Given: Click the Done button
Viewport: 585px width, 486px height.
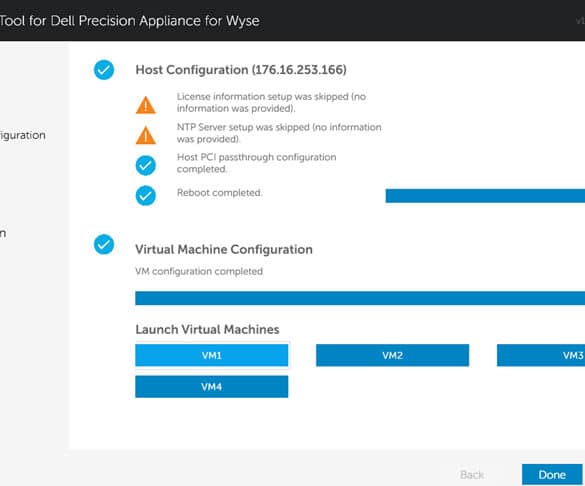Looking at the screenshot, I should click(x=552, y=474).
